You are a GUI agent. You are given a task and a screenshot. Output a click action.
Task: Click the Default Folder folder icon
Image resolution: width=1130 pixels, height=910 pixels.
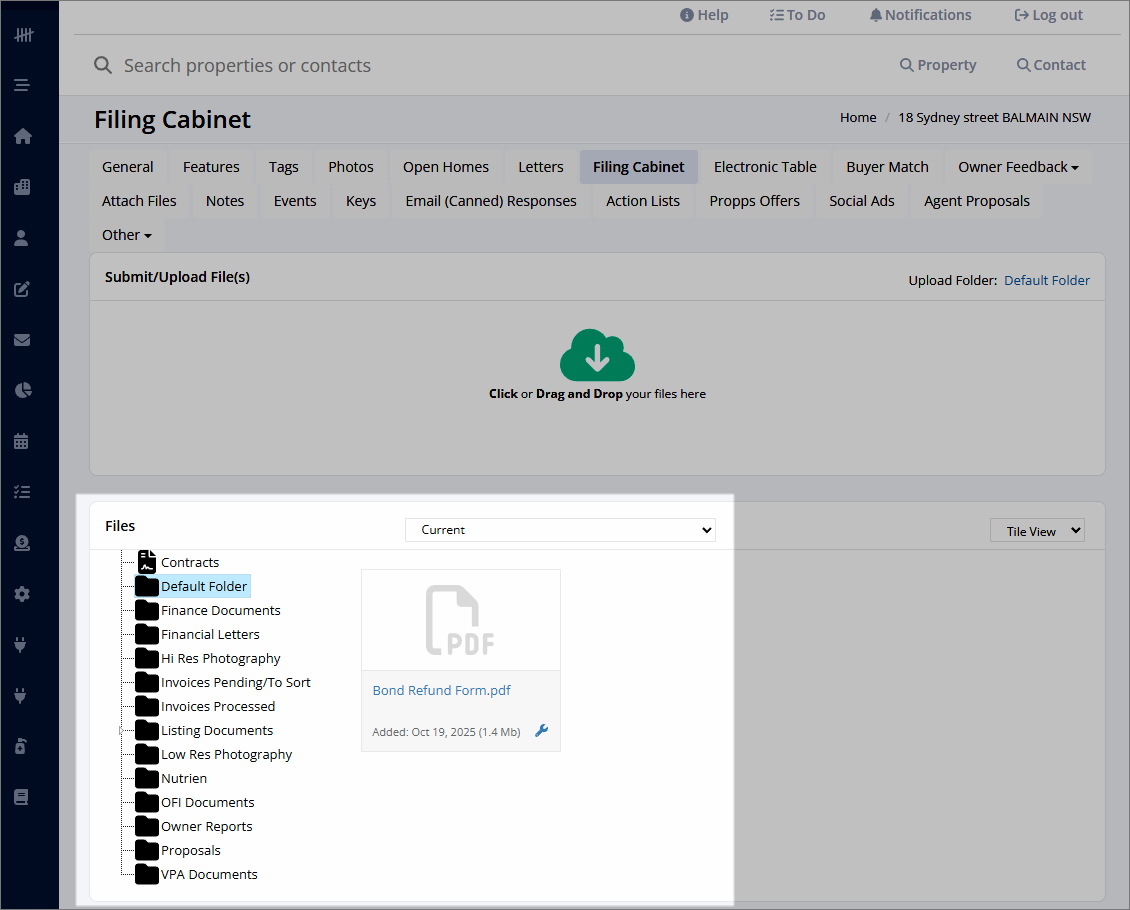pos(147,586)
